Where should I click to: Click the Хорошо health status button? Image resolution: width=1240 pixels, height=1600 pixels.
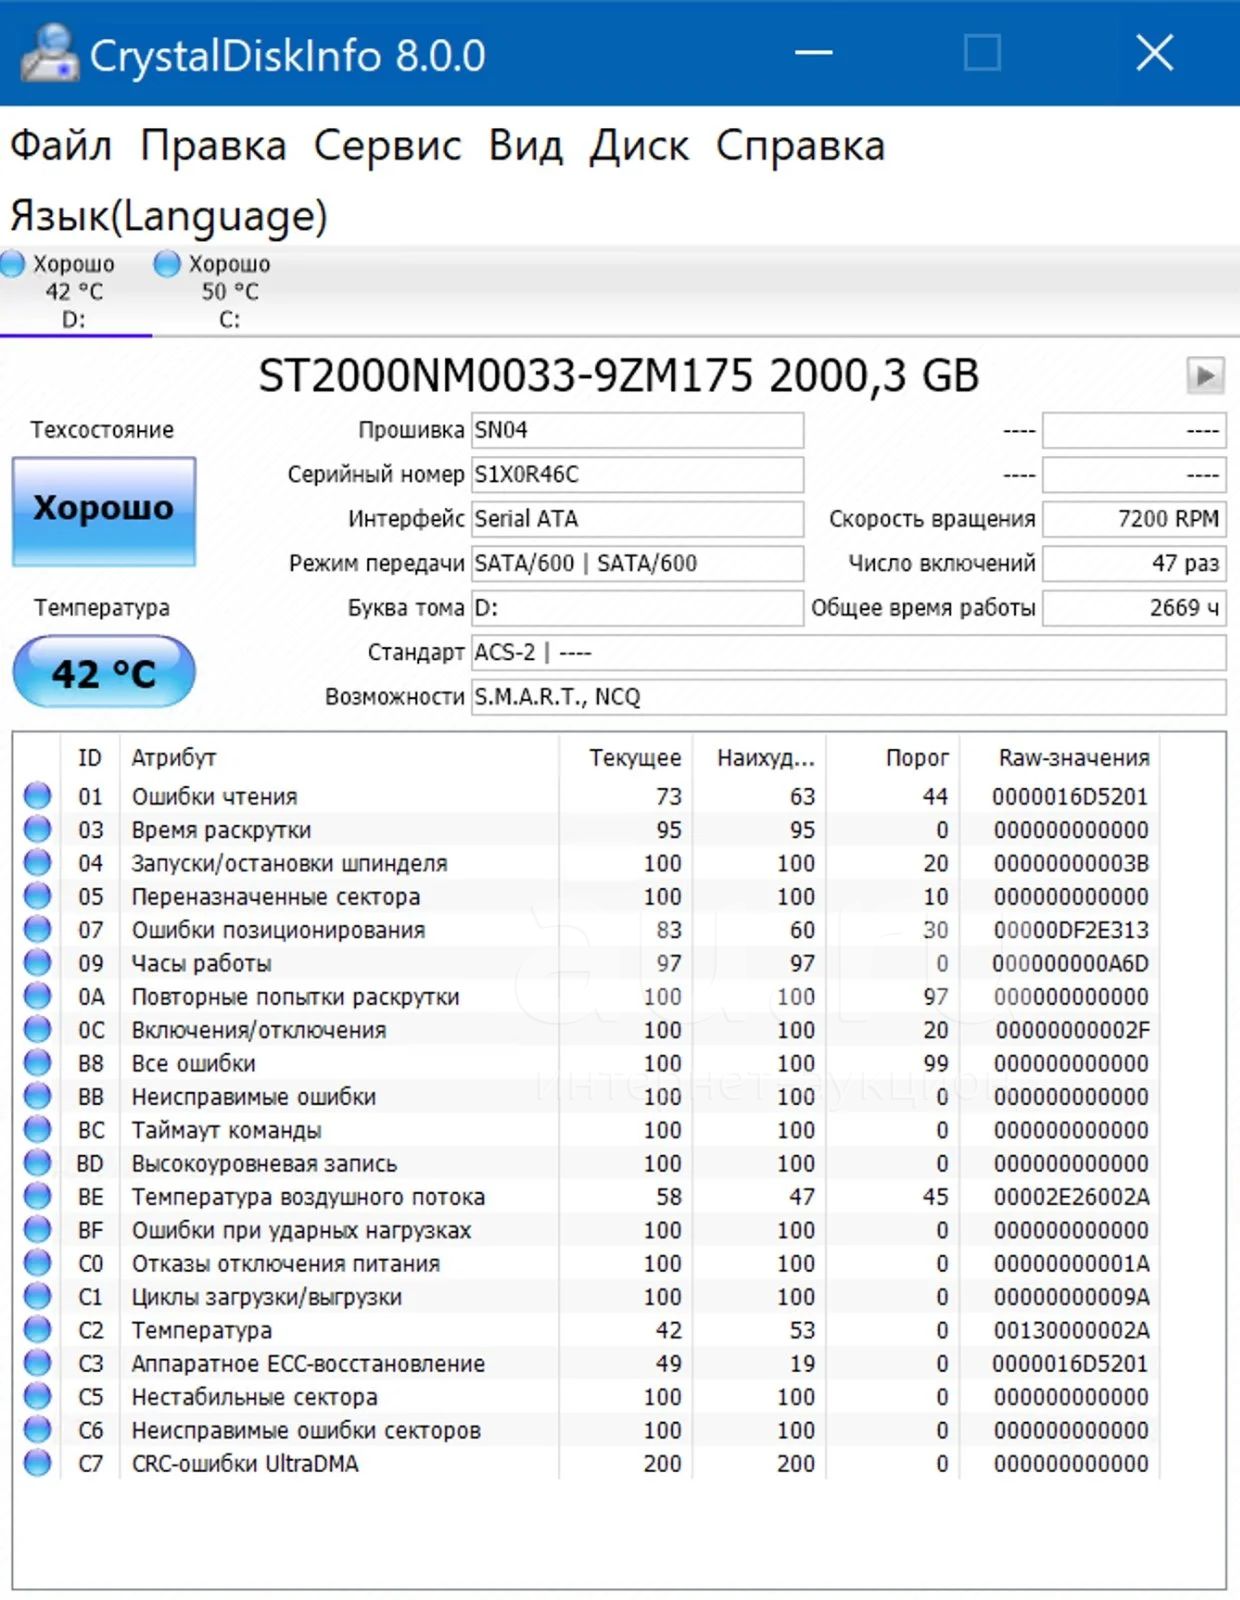click(104, 511)
